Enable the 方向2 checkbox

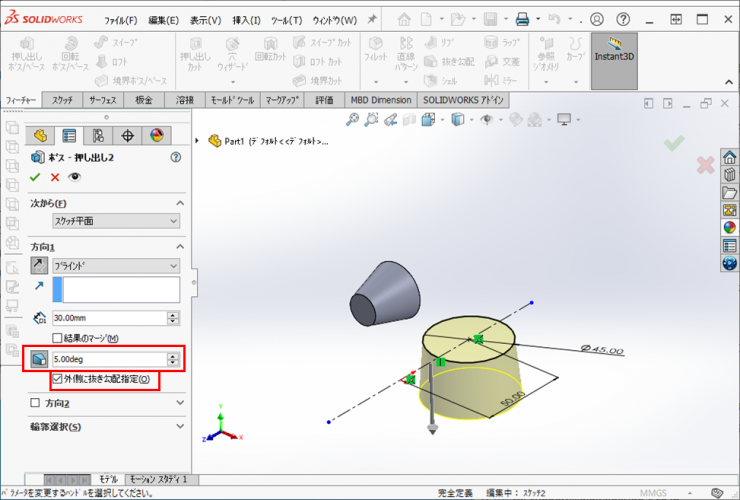(36, 402)
